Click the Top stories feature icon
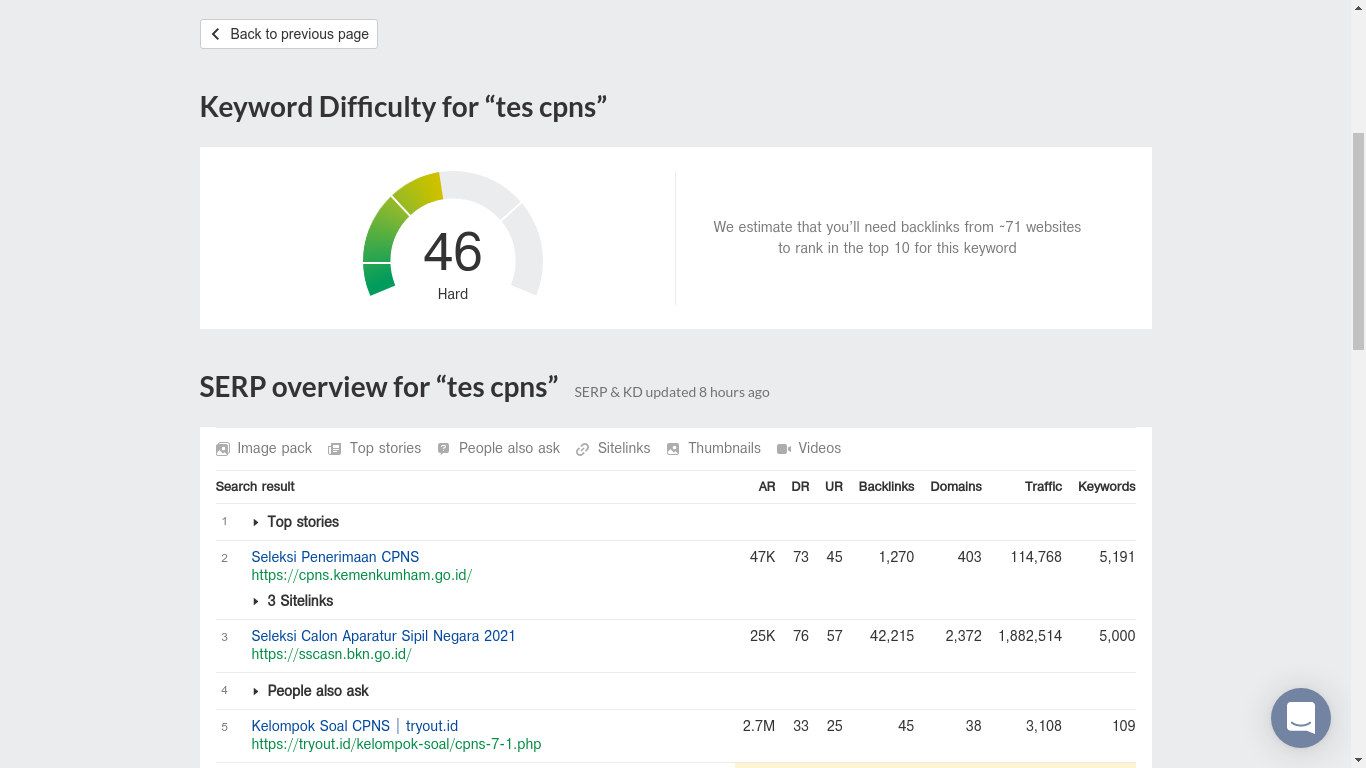The width and height of the screenshot is (1366, 768). [x=335, y=449]
